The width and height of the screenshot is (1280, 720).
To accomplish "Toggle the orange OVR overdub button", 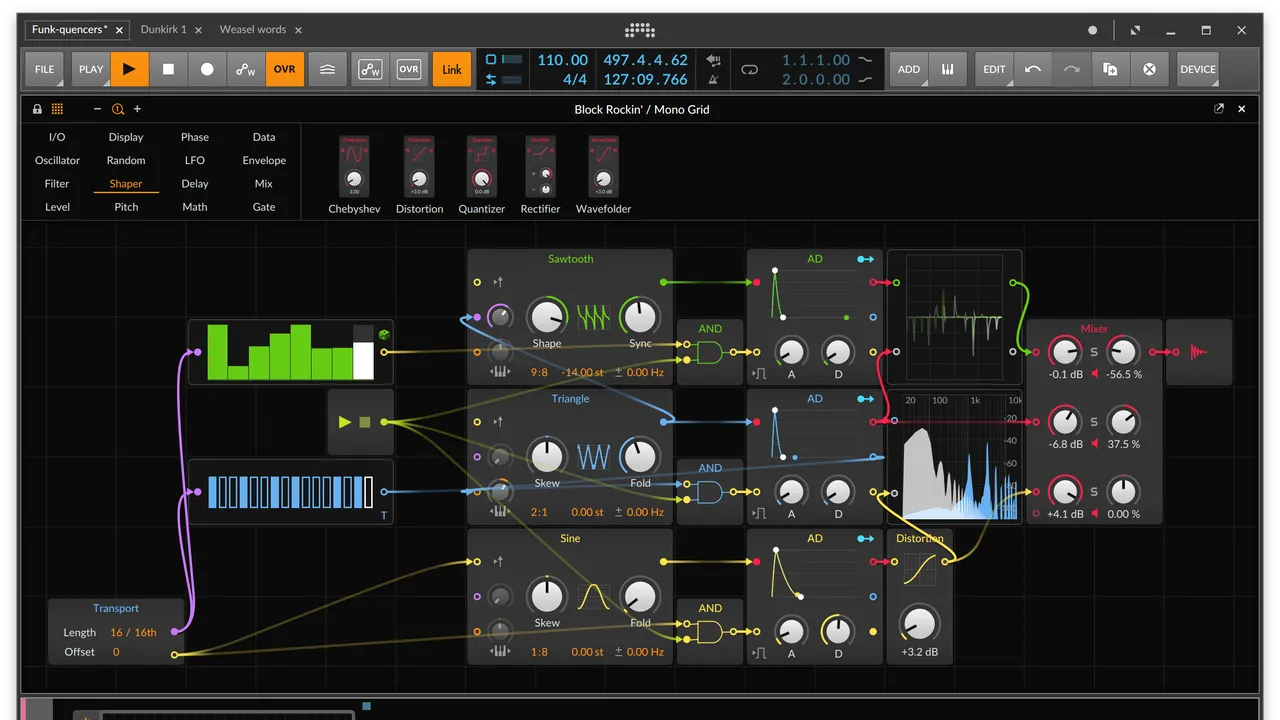I will (x=285, y=69).
